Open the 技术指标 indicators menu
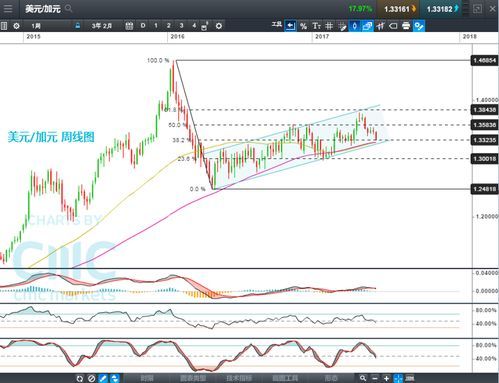The image size is (499, 383). click(239, 378)
